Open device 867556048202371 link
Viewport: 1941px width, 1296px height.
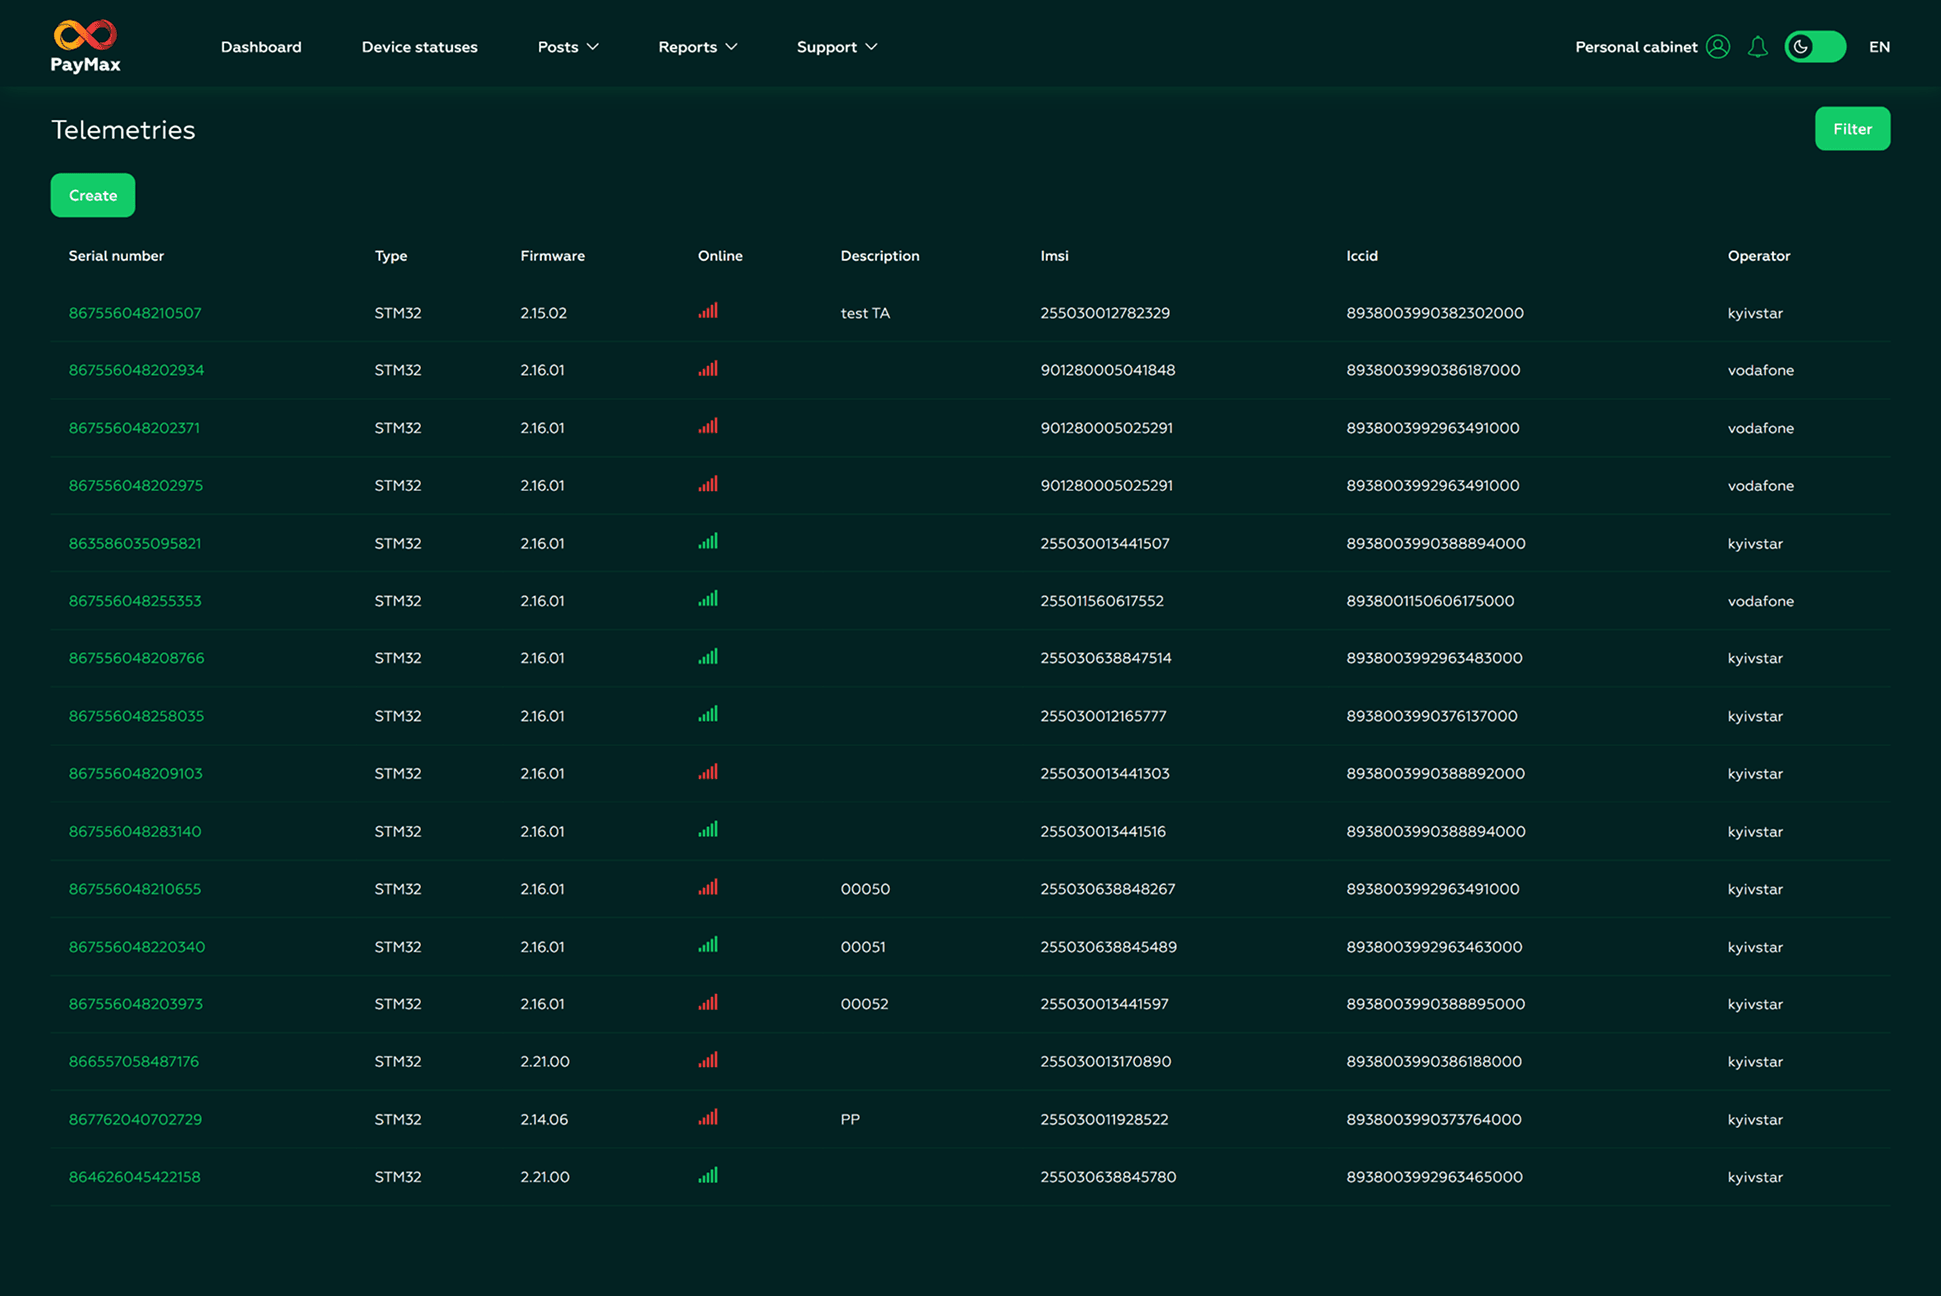tap(134, 428)
